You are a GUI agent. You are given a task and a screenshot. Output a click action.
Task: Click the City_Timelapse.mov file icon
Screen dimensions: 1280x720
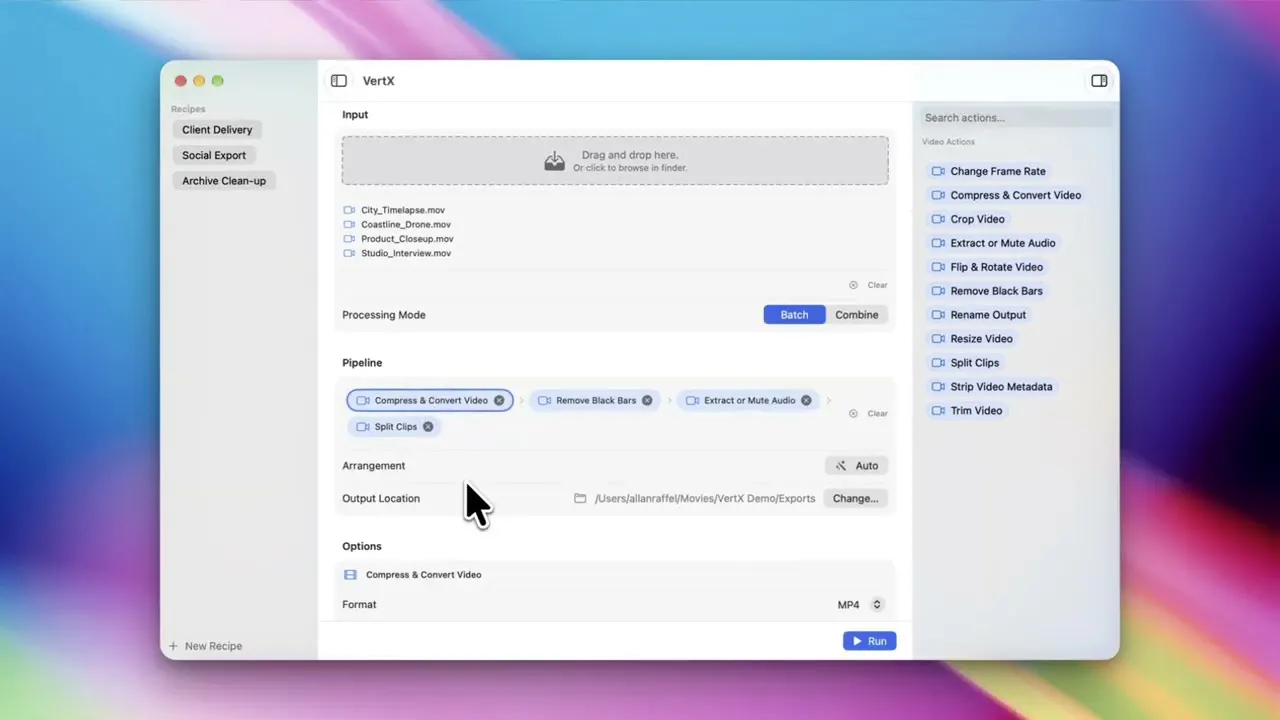(x=349, y=210)
